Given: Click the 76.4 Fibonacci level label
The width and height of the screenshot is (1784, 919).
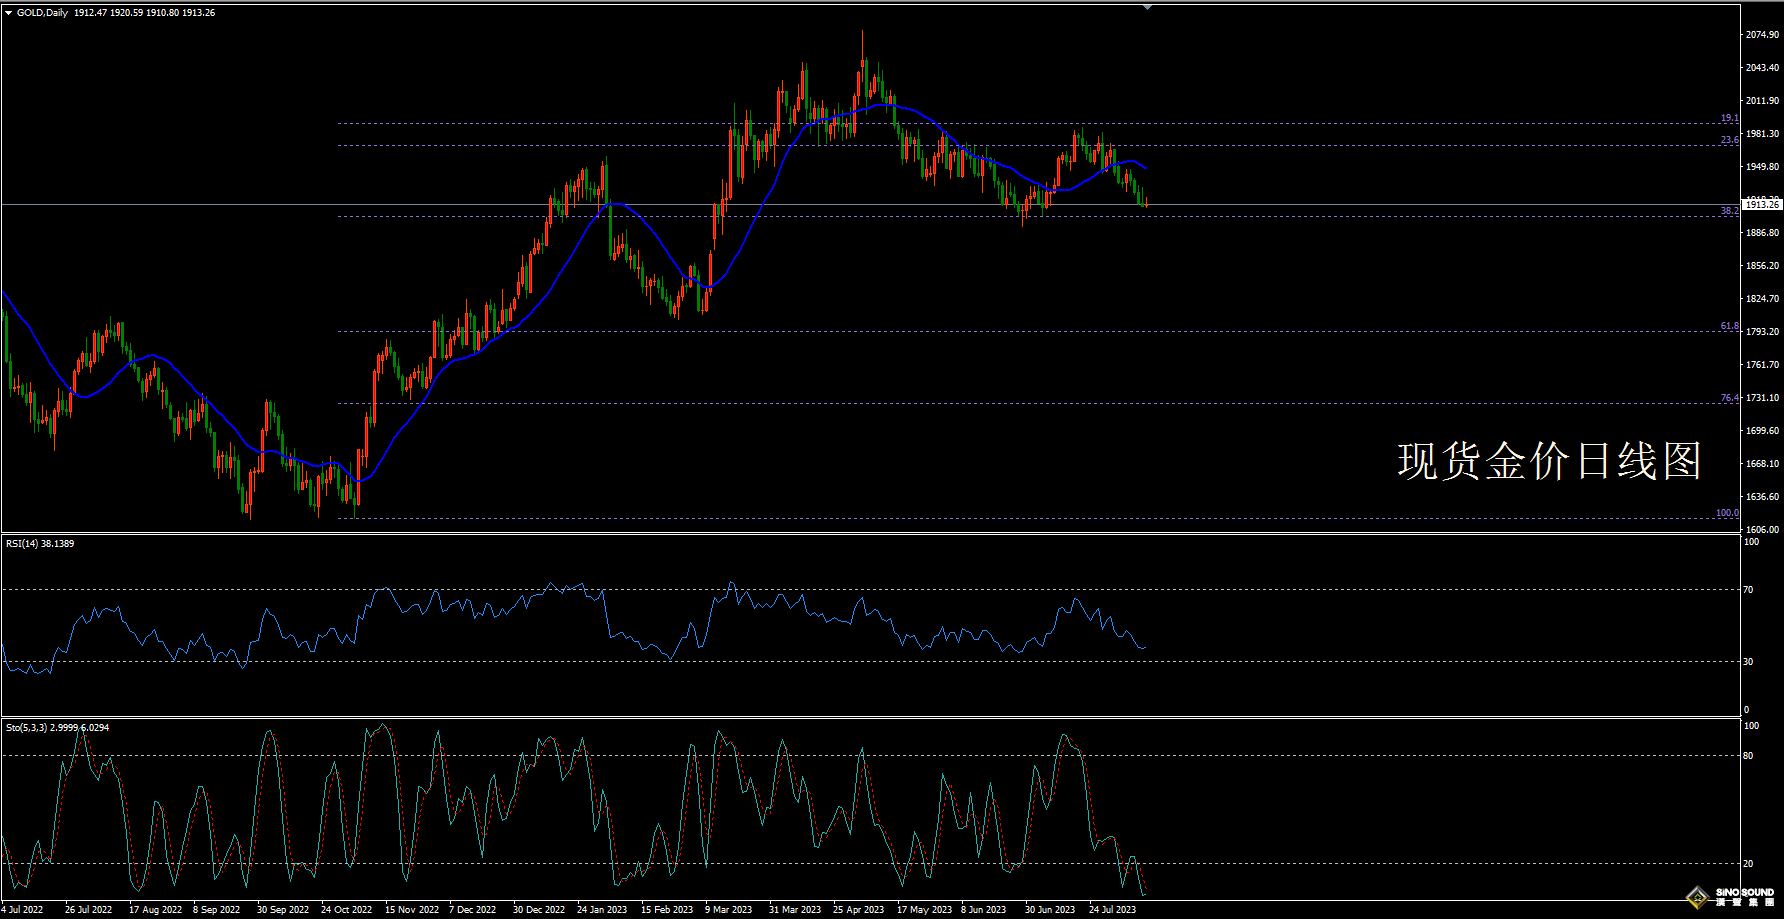Looking at the screenshot, I should click(x=1729, y=398).
